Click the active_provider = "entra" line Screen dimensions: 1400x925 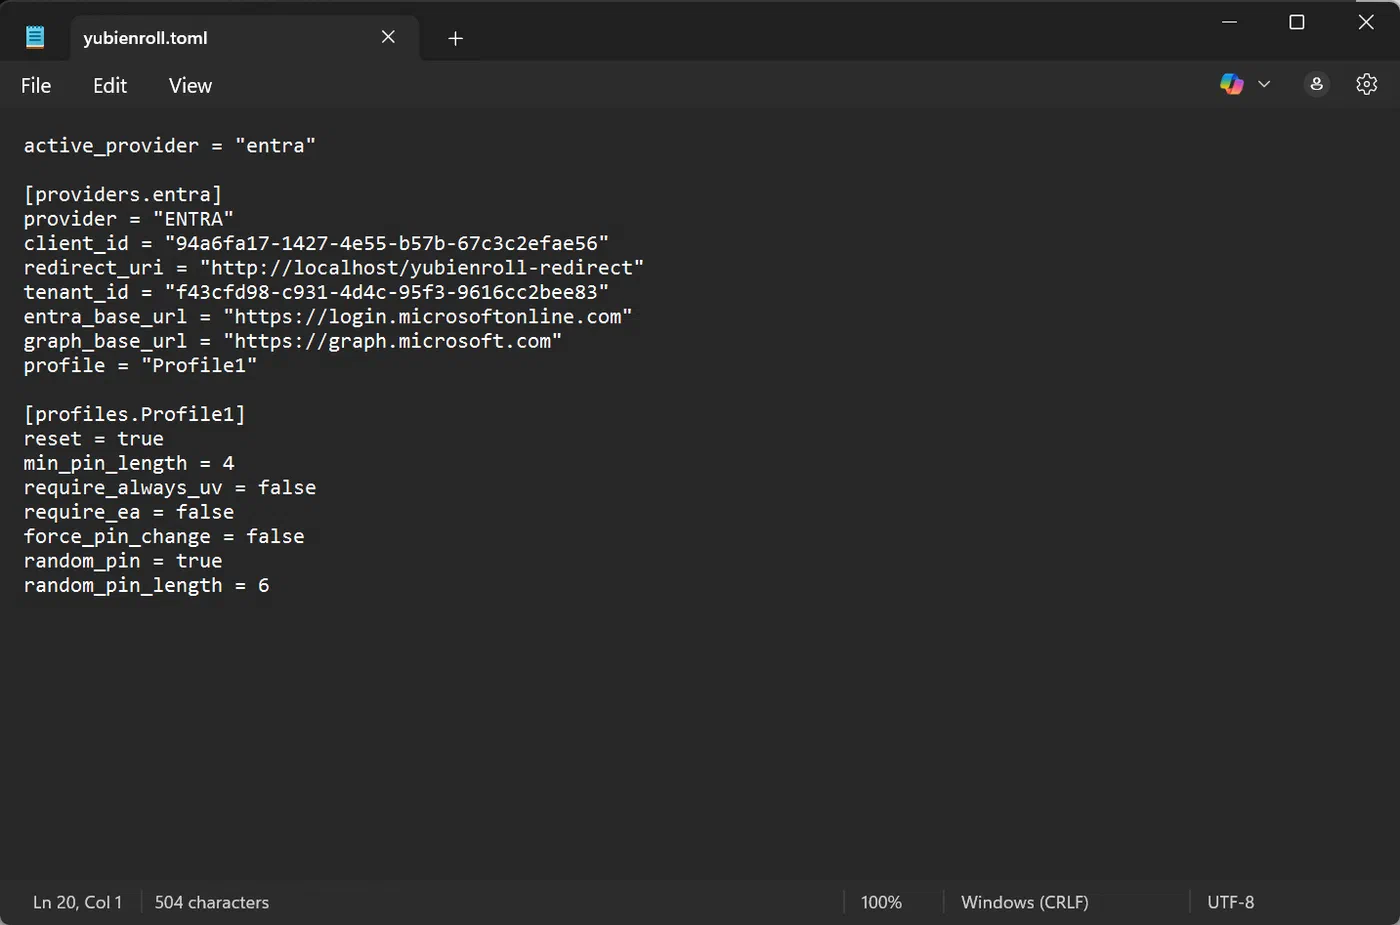pyautogui.click(x=170, y=146)
